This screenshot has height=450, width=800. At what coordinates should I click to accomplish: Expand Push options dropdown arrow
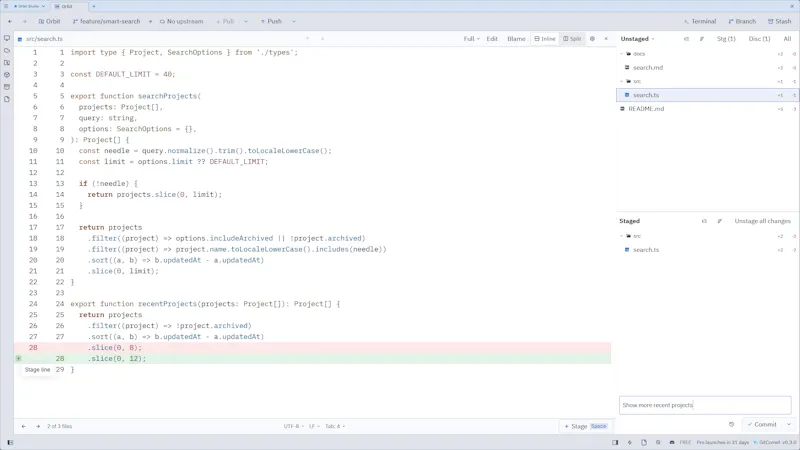click(294, 21)
